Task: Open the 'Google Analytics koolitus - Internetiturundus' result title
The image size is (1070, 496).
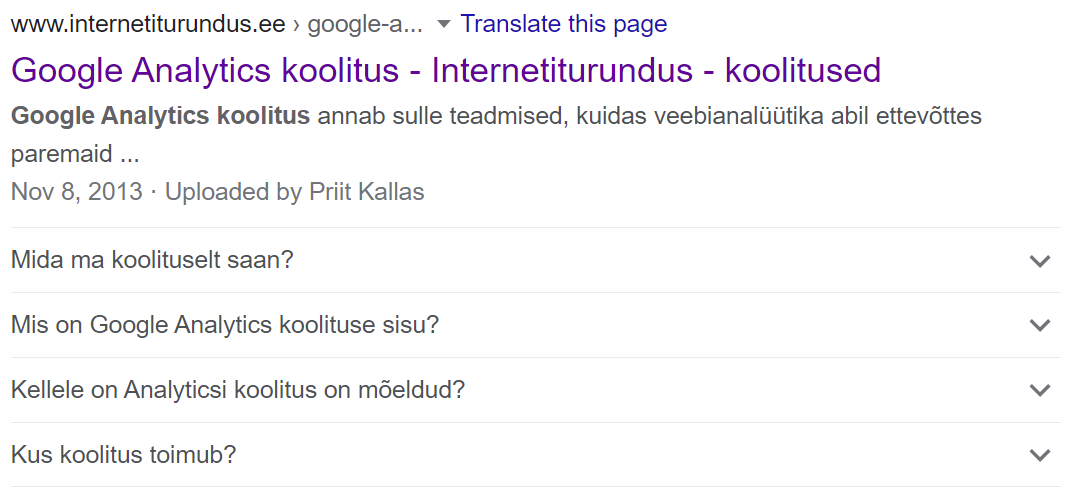Action: tap(445, 70)
